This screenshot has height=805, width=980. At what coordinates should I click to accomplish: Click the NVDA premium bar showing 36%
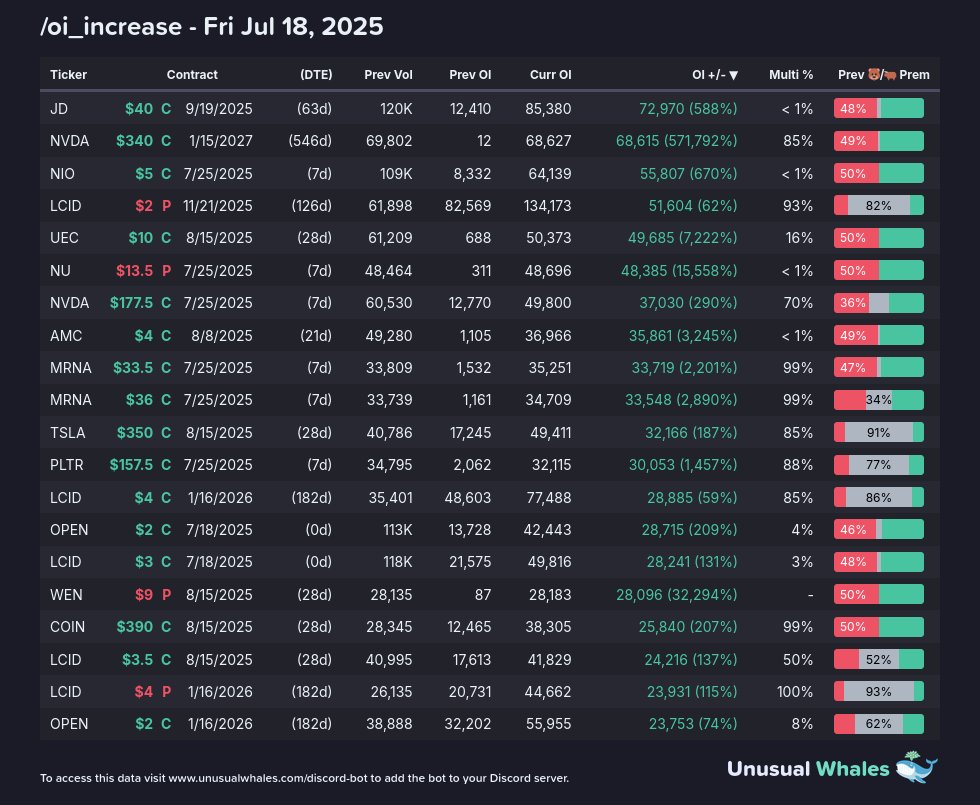coord(879,302)
